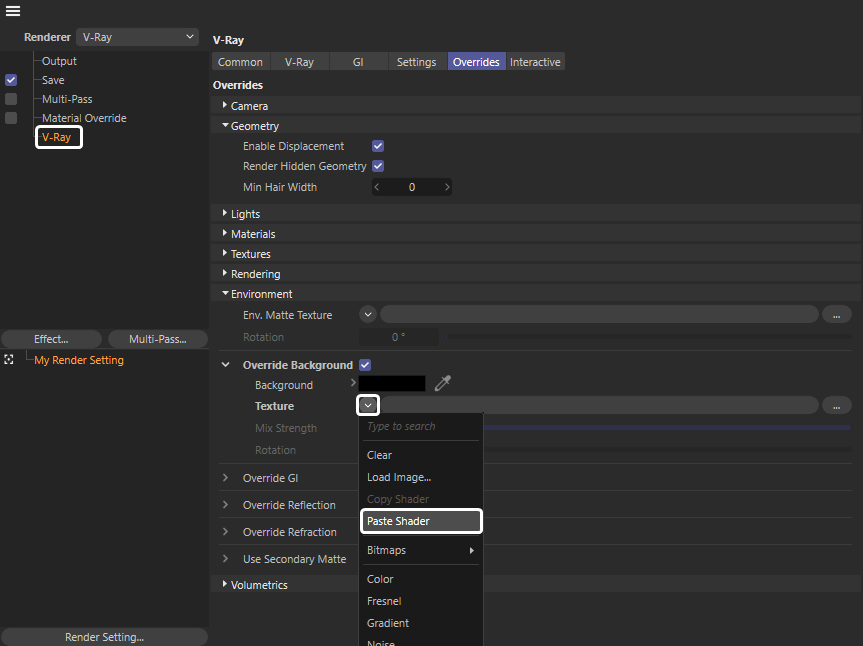The height and width of the screenshot is (646, 863).
Task: Pick color with the Background eyedropper
Action: pyautogui.click(x=443, y=383)
